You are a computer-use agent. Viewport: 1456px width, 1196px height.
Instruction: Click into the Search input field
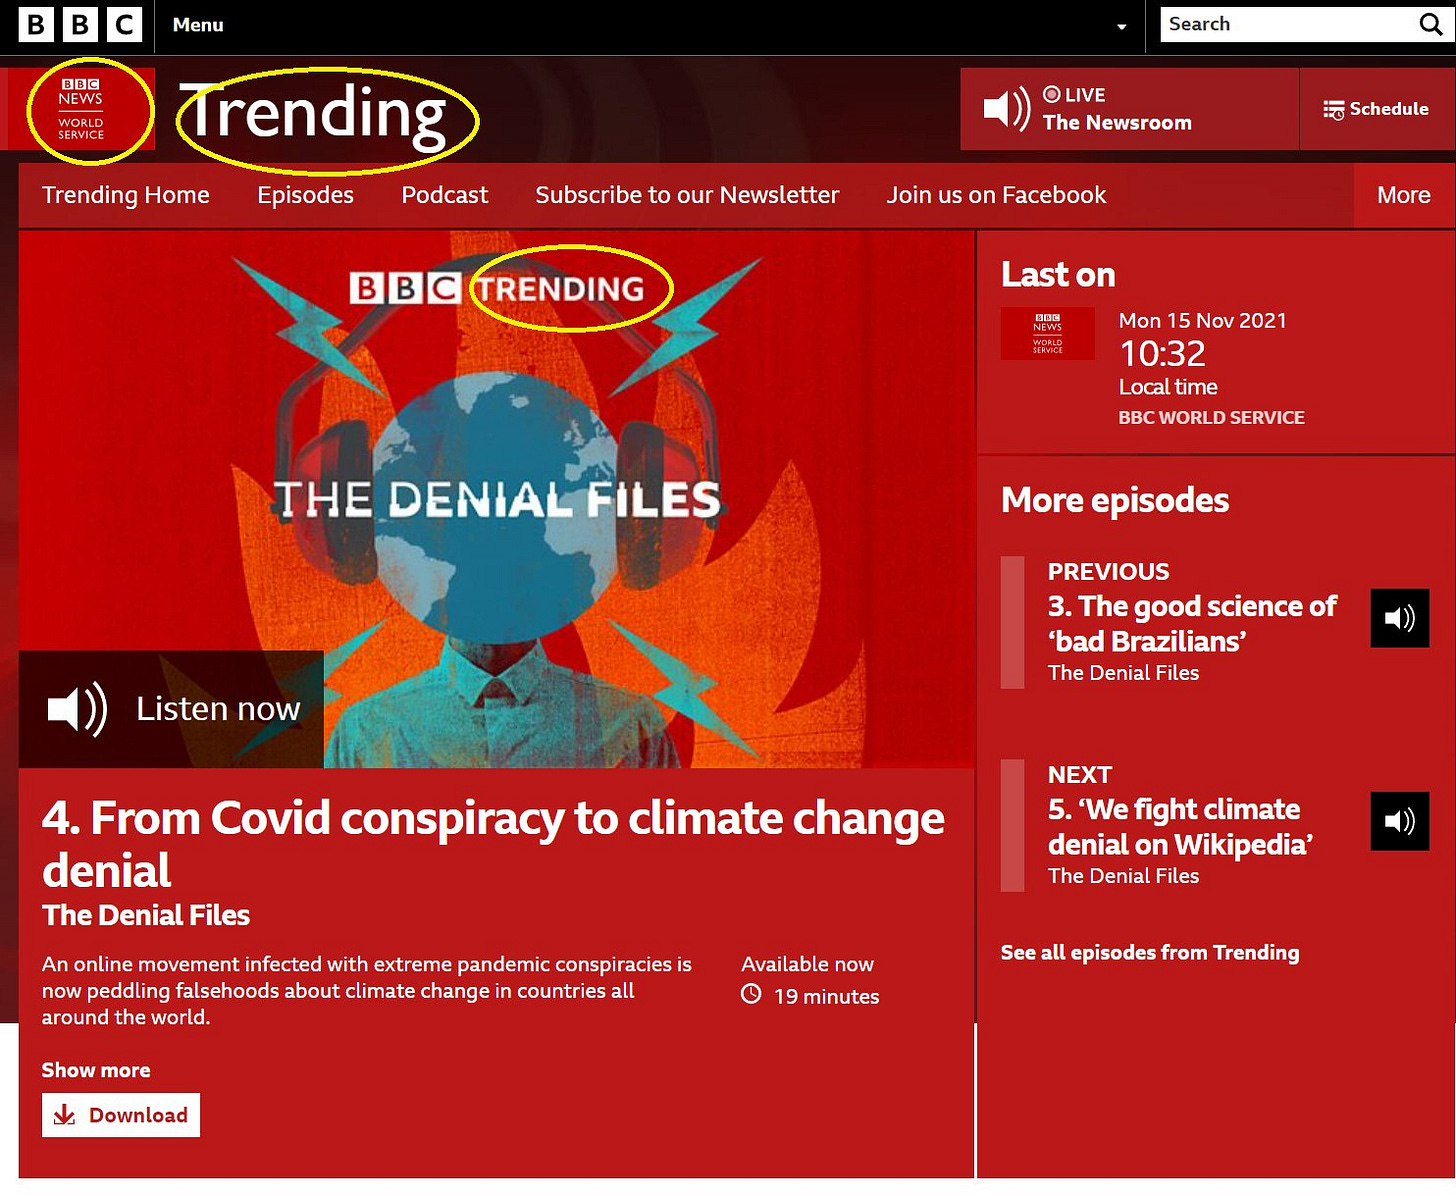1288,25
